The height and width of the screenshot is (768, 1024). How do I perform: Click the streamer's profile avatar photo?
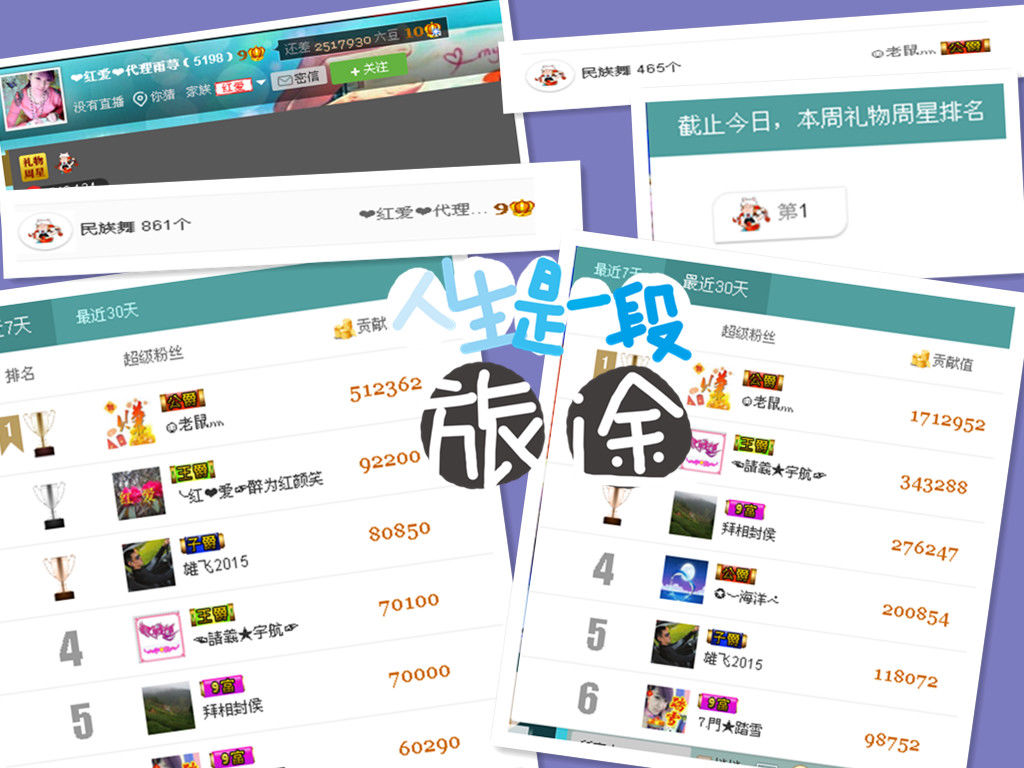point(35,100)
